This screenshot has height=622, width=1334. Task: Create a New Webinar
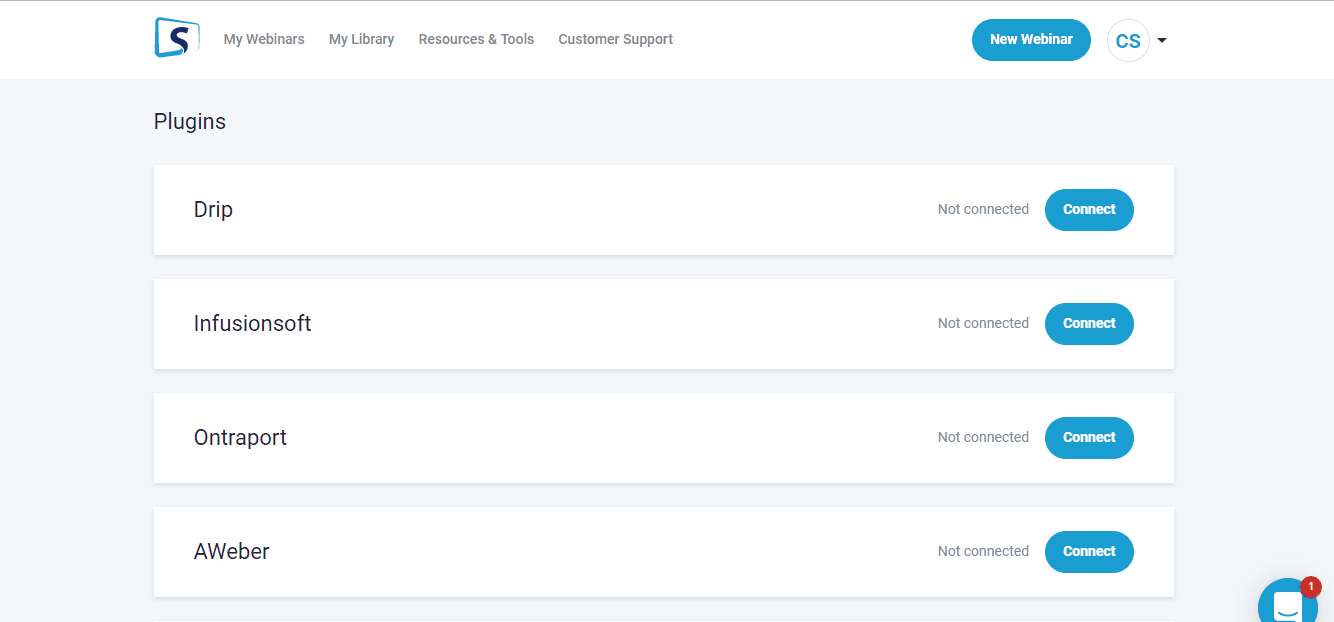click(x=1031, y=40)
